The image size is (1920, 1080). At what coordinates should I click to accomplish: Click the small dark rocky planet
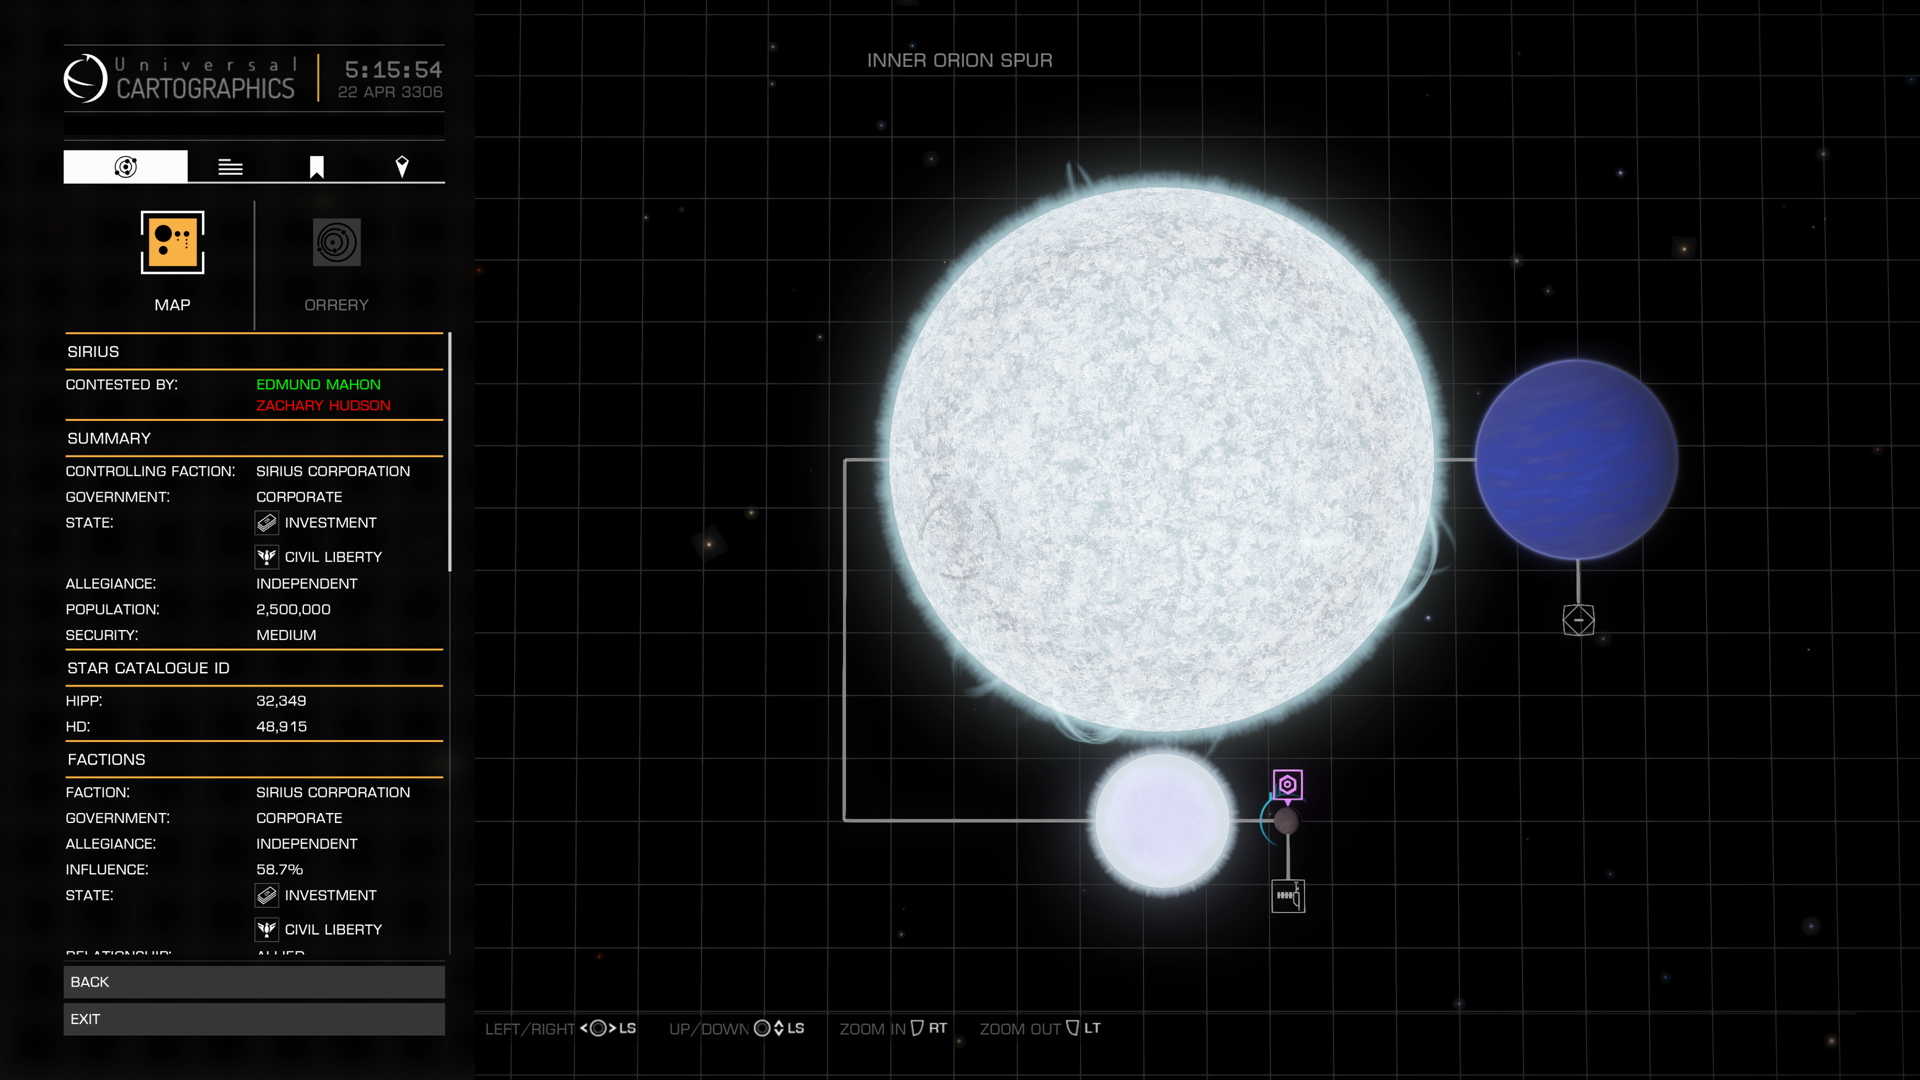pos(1287,822)
